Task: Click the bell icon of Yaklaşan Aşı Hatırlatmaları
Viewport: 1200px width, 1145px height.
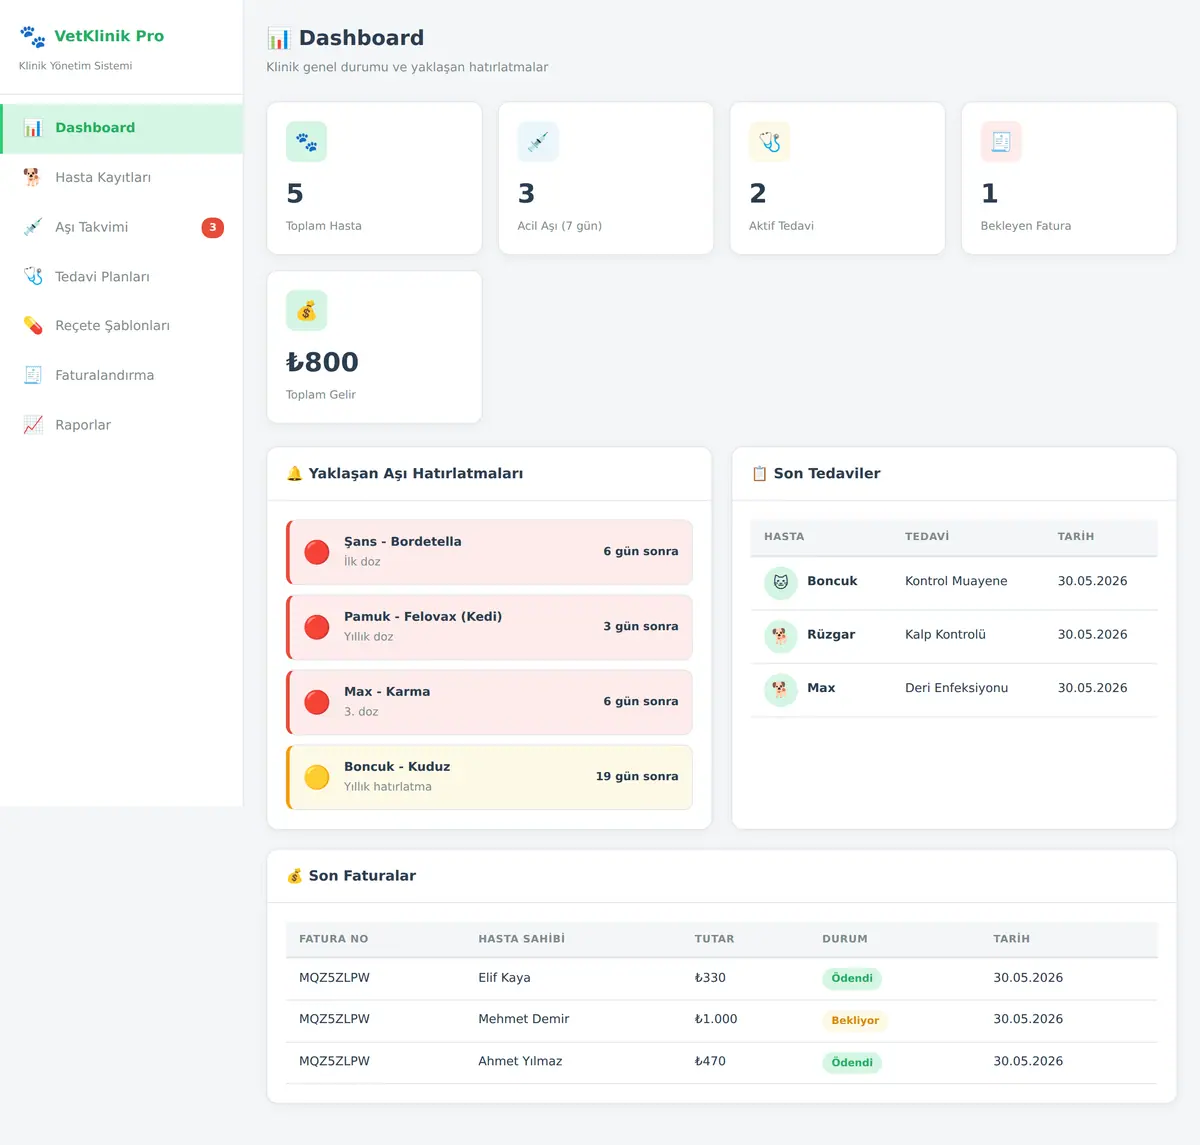Action: (x=294, y=474)
